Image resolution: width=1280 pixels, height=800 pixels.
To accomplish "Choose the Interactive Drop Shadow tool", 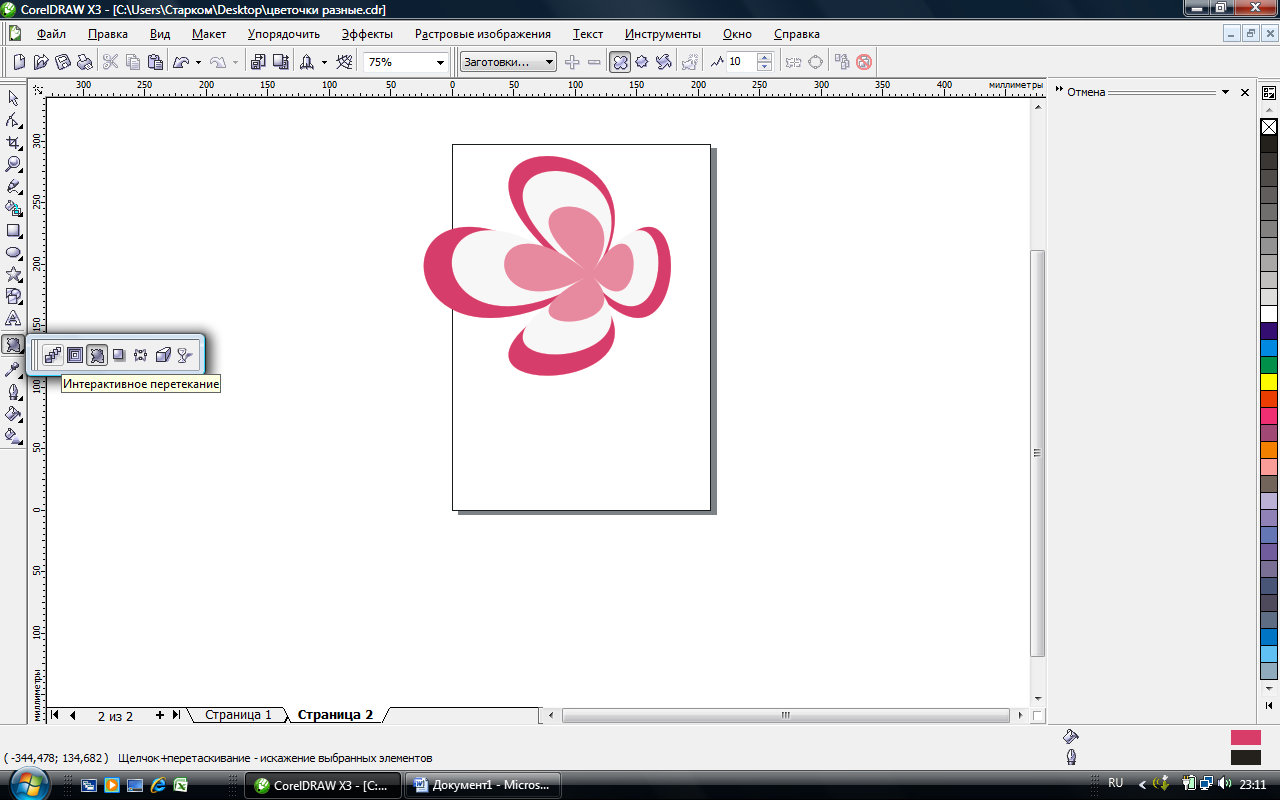I will pos(119,355).
